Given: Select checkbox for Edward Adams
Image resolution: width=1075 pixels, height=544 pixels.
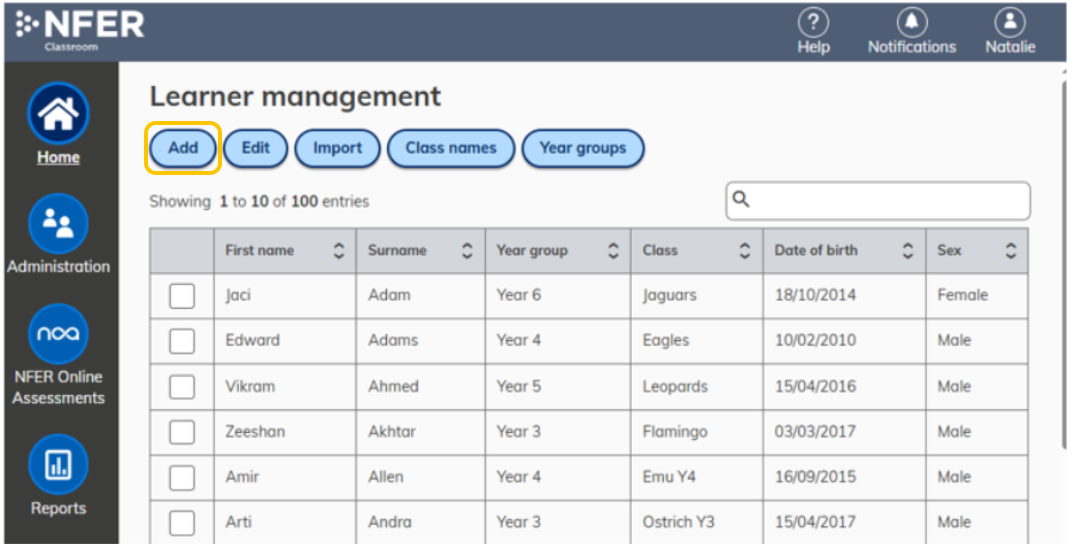Looking at the screenshot, I should coord(182,341).
